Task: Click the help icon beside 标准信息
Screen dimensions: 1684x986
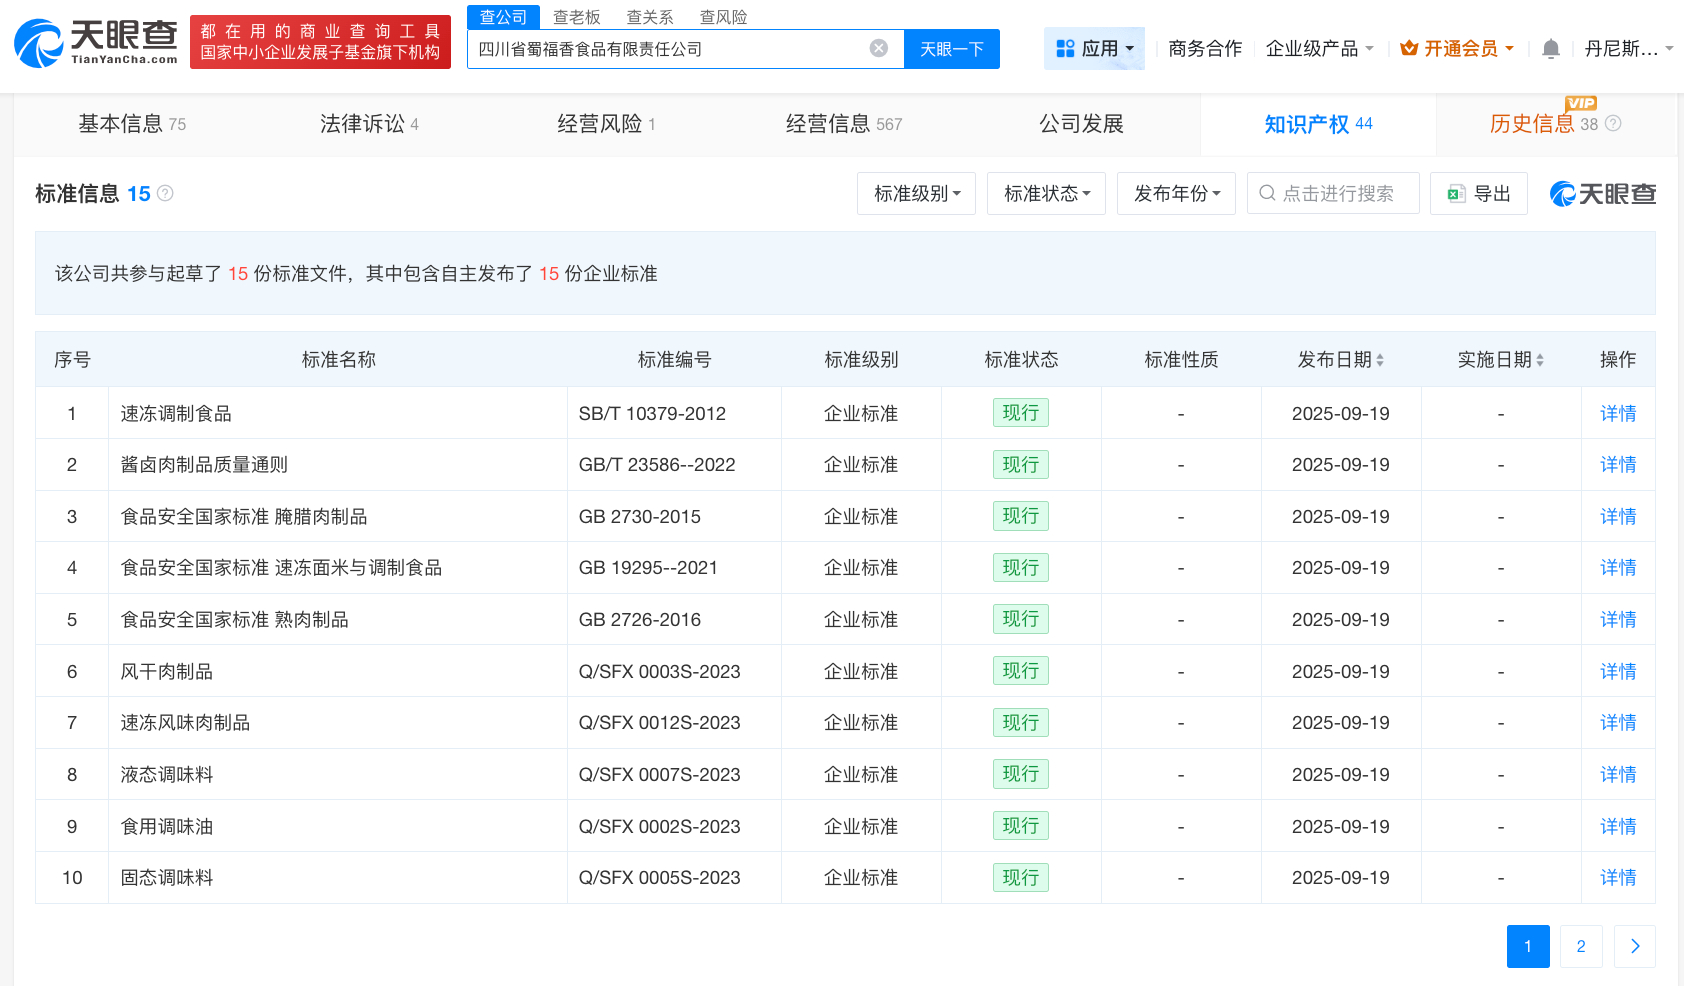Action: (165, 194)
